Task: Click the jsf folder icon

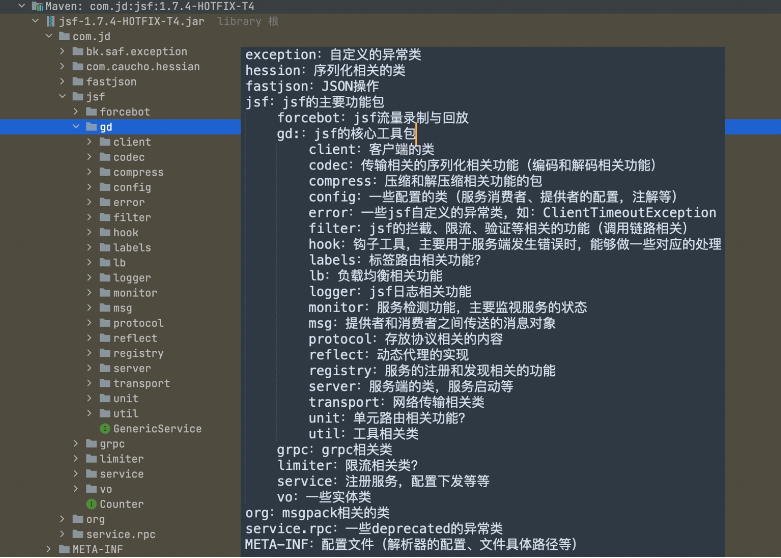Action: [78, 96]
